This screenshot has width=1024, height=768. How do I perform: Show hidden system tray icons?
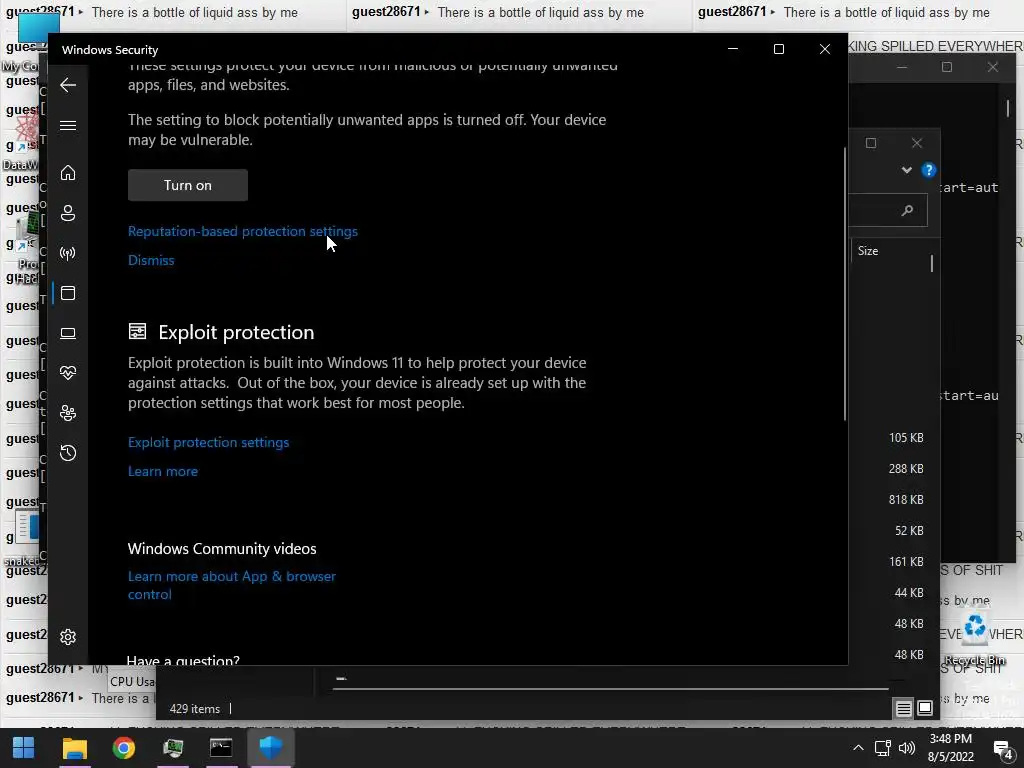click(x=858, y=748)
